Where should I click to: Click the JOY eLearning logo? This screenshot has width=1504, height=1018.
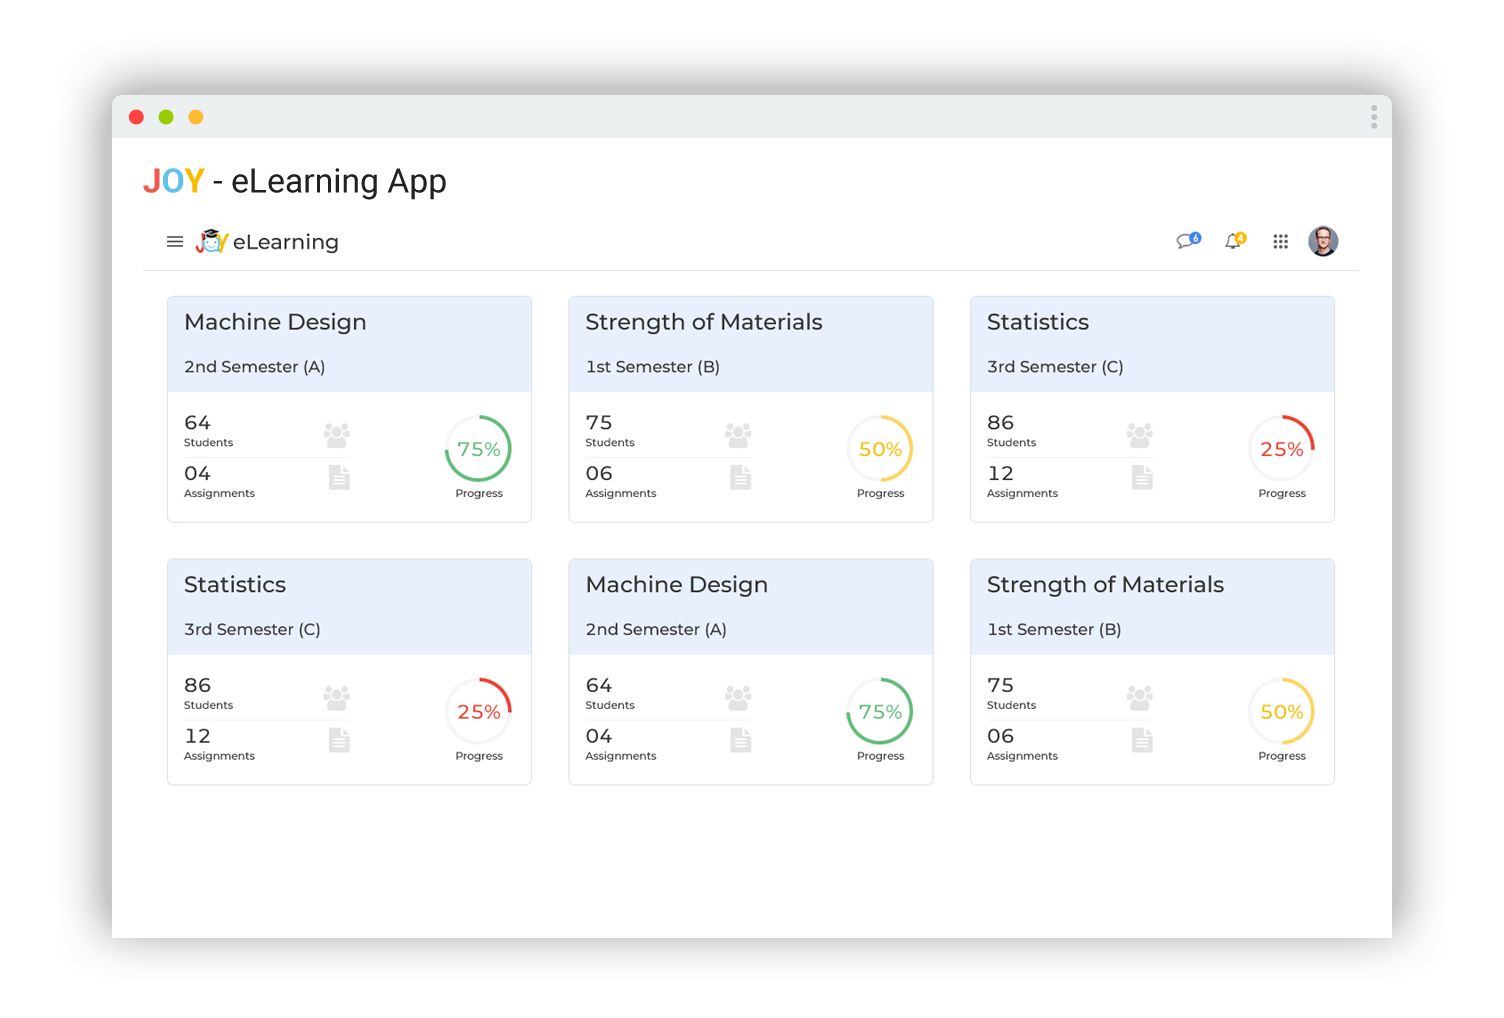point(267,242)
